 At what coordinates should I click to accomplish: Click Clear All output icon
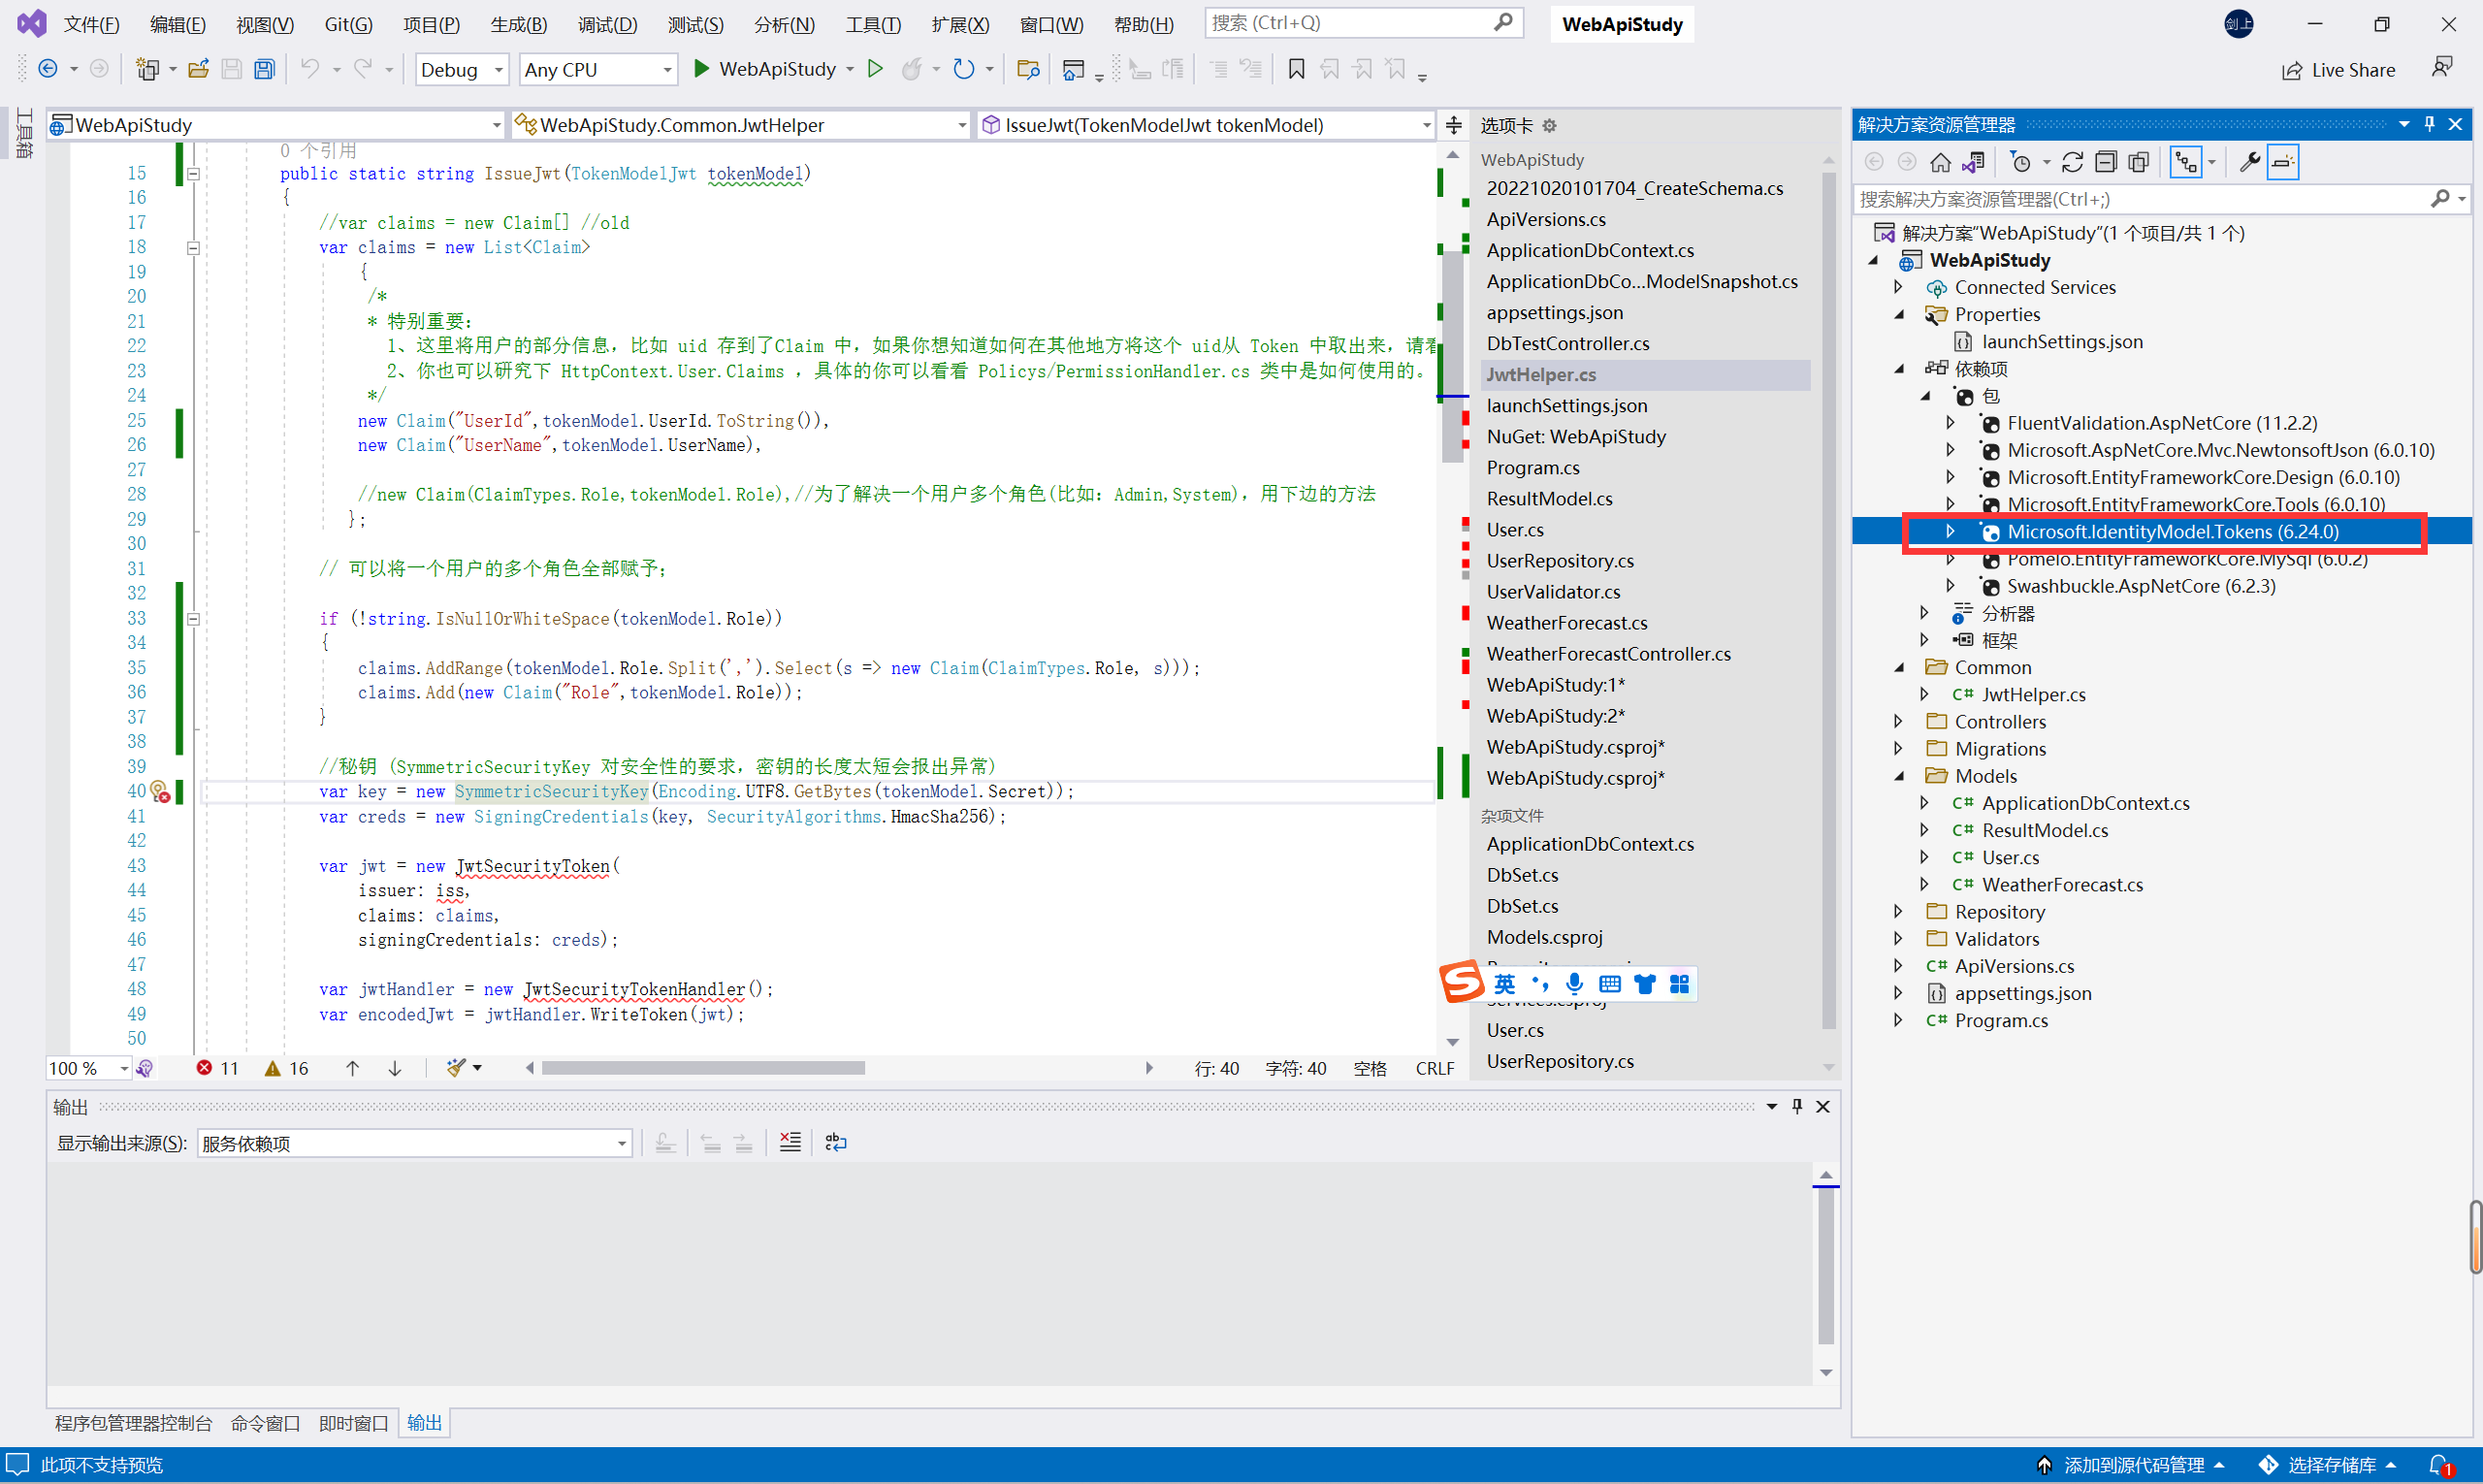[x=790, y=1143]
